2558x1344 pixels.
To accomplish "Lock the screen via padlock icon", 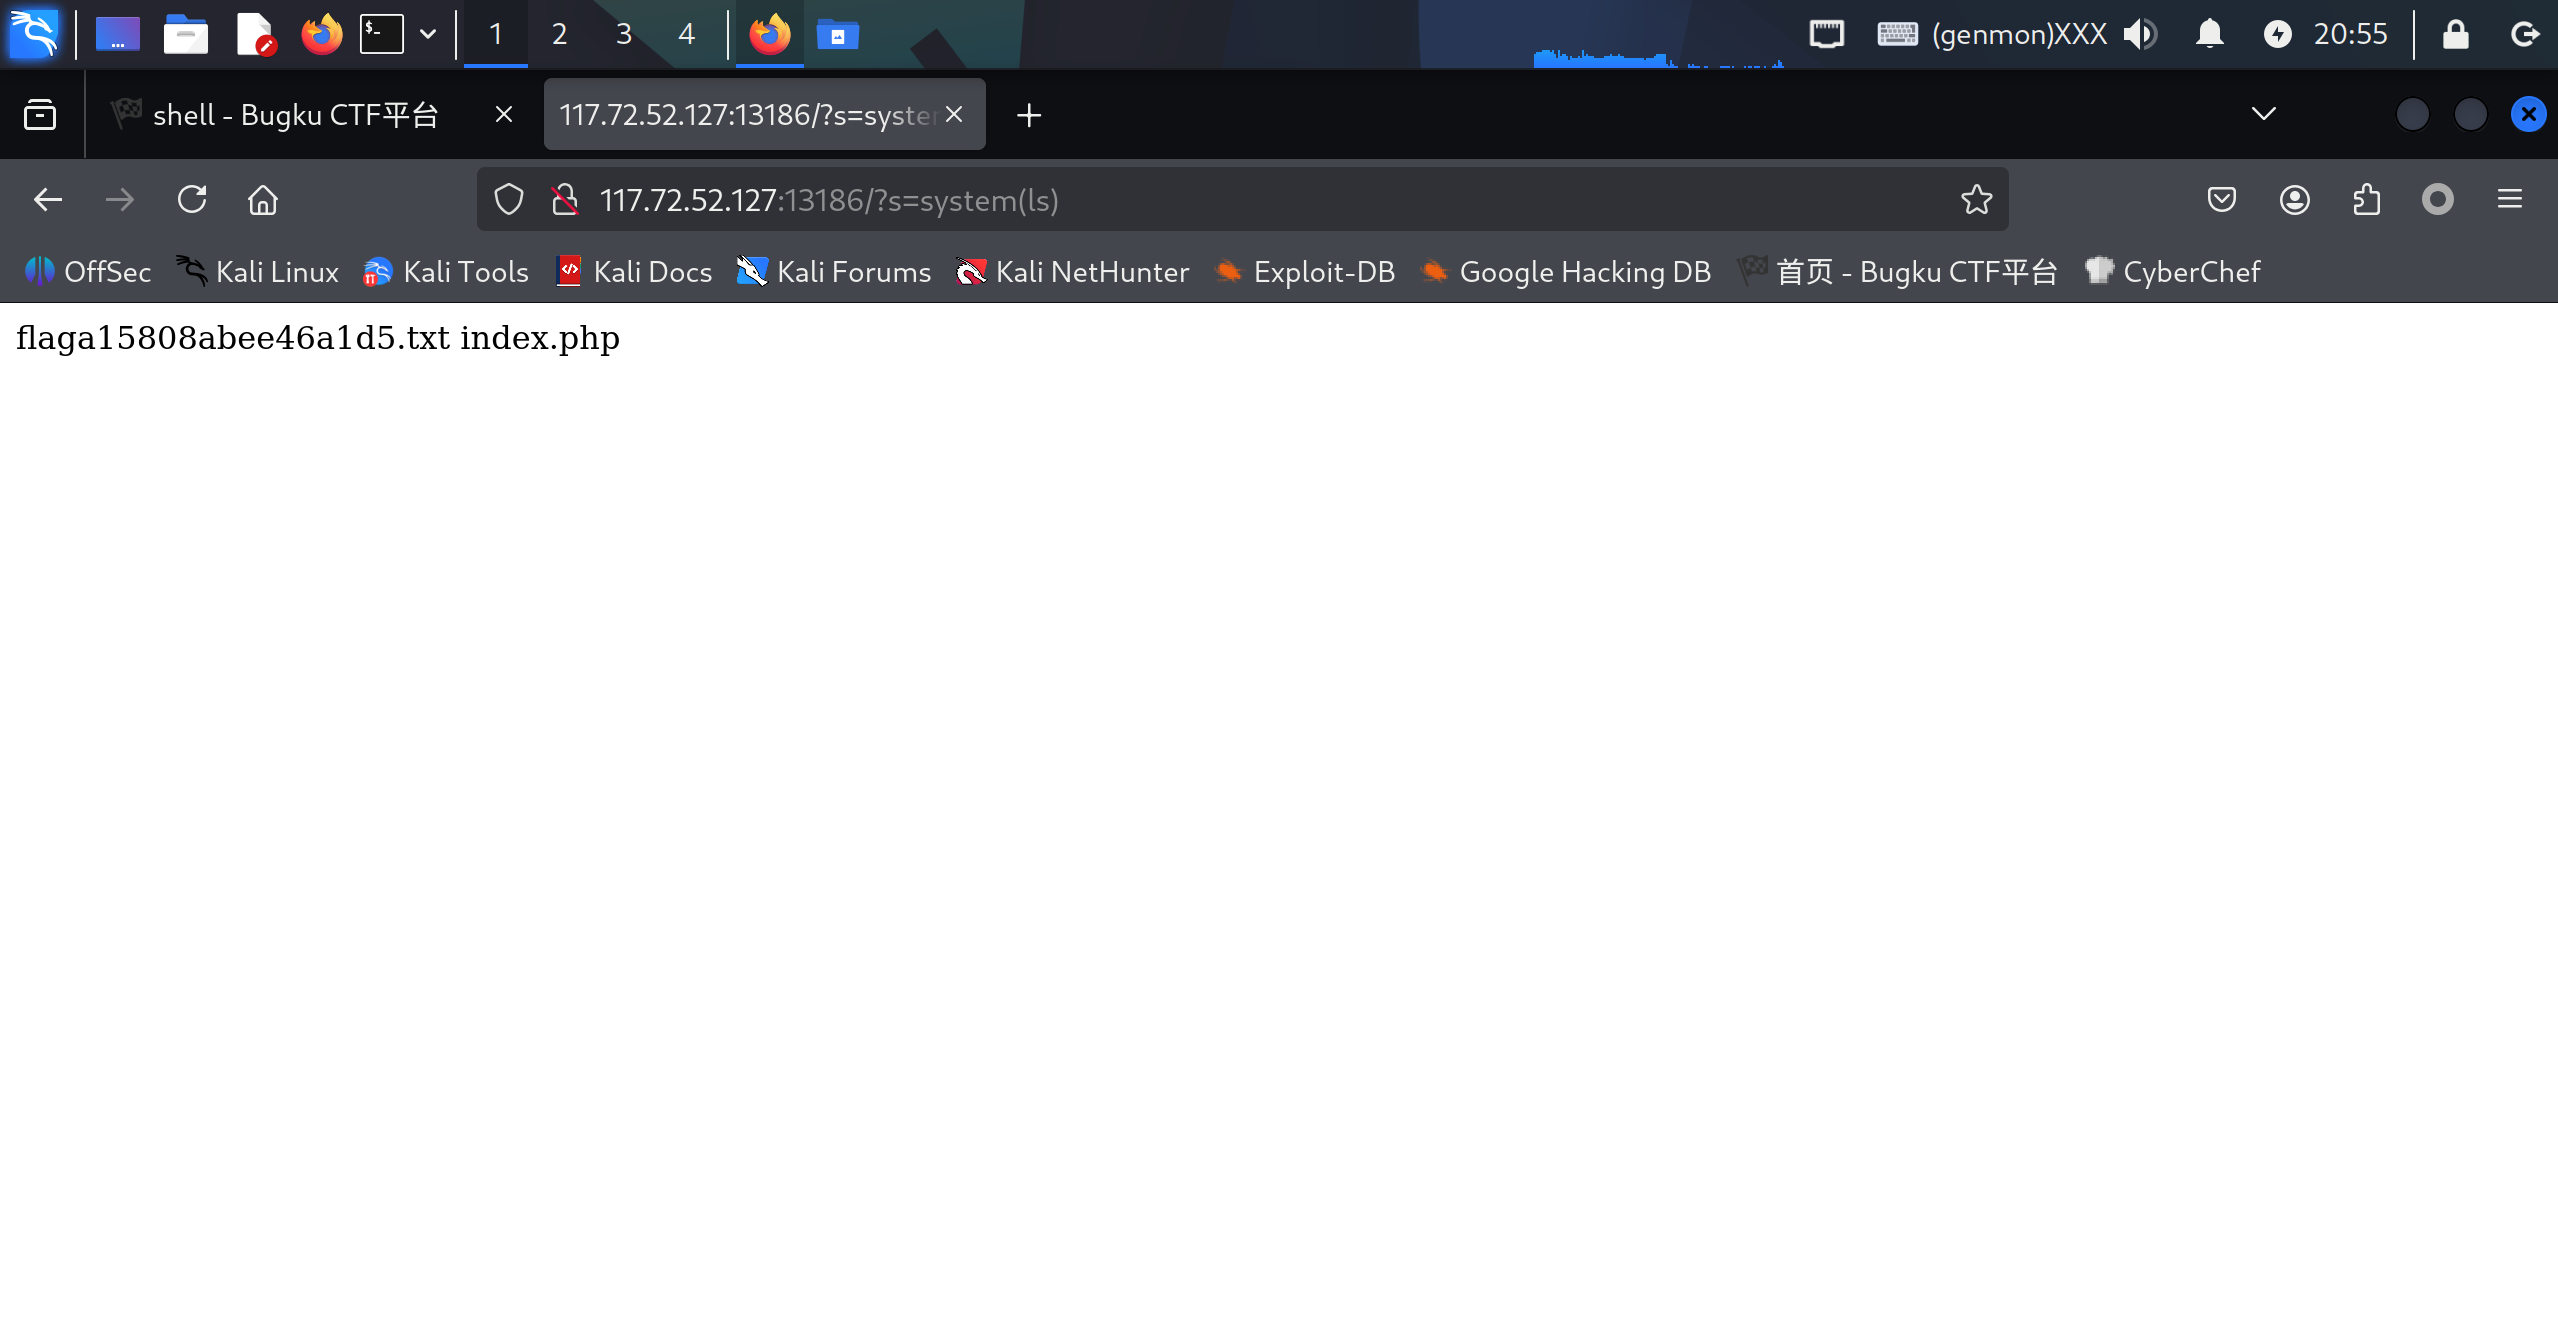I will point(2455,34).
